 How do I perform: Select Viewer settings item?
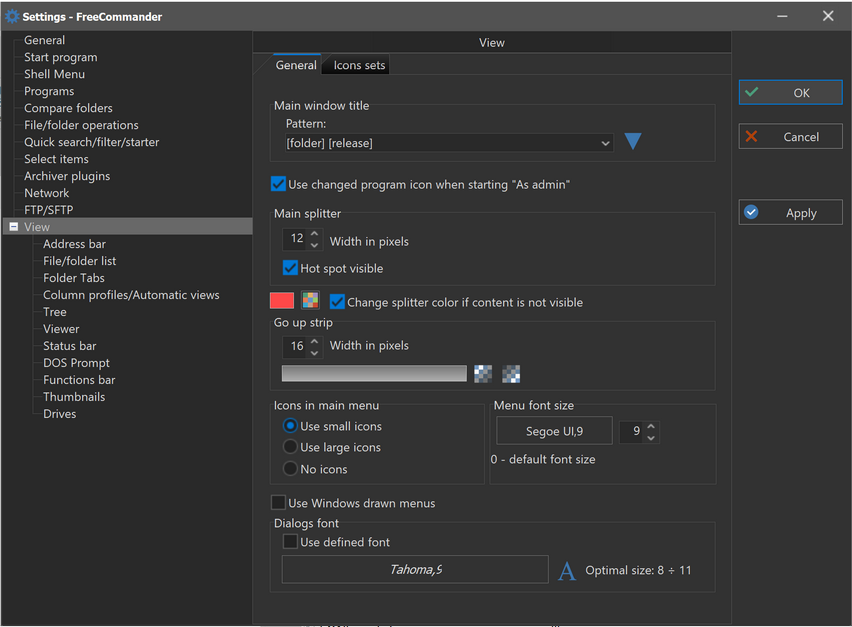[61, 329]
